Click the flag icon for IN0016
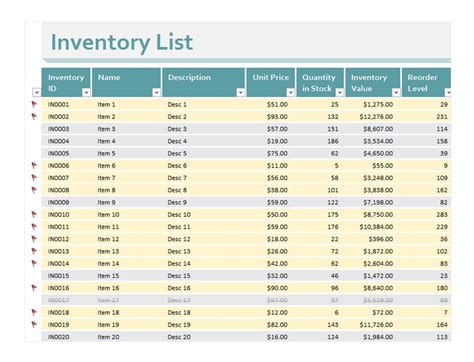474x362 pixels. pos(34,288)
